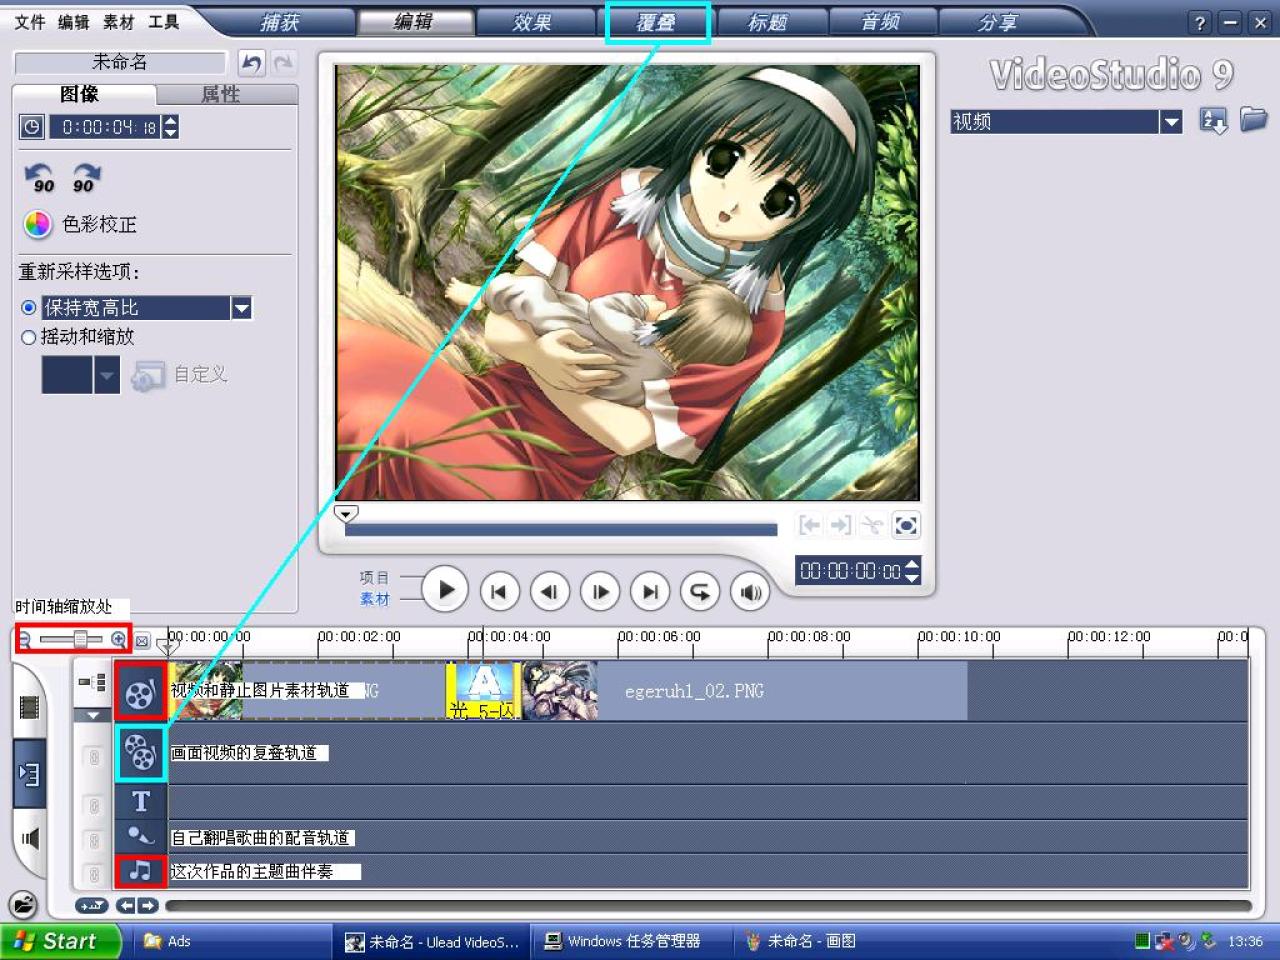This screenshot has height=960, width=1280.
Task: Select the keep aspect ratio radio button
Action: 29,308
